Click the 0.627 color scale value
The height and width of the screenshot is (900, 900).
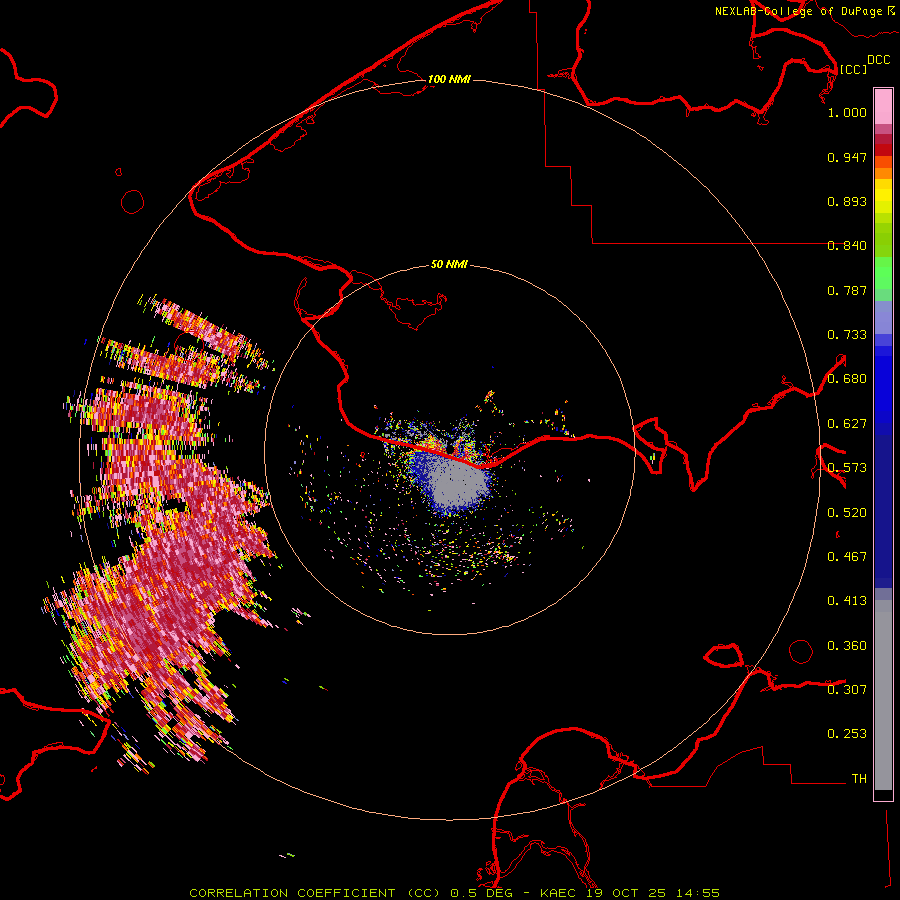(x=847, y=424)
